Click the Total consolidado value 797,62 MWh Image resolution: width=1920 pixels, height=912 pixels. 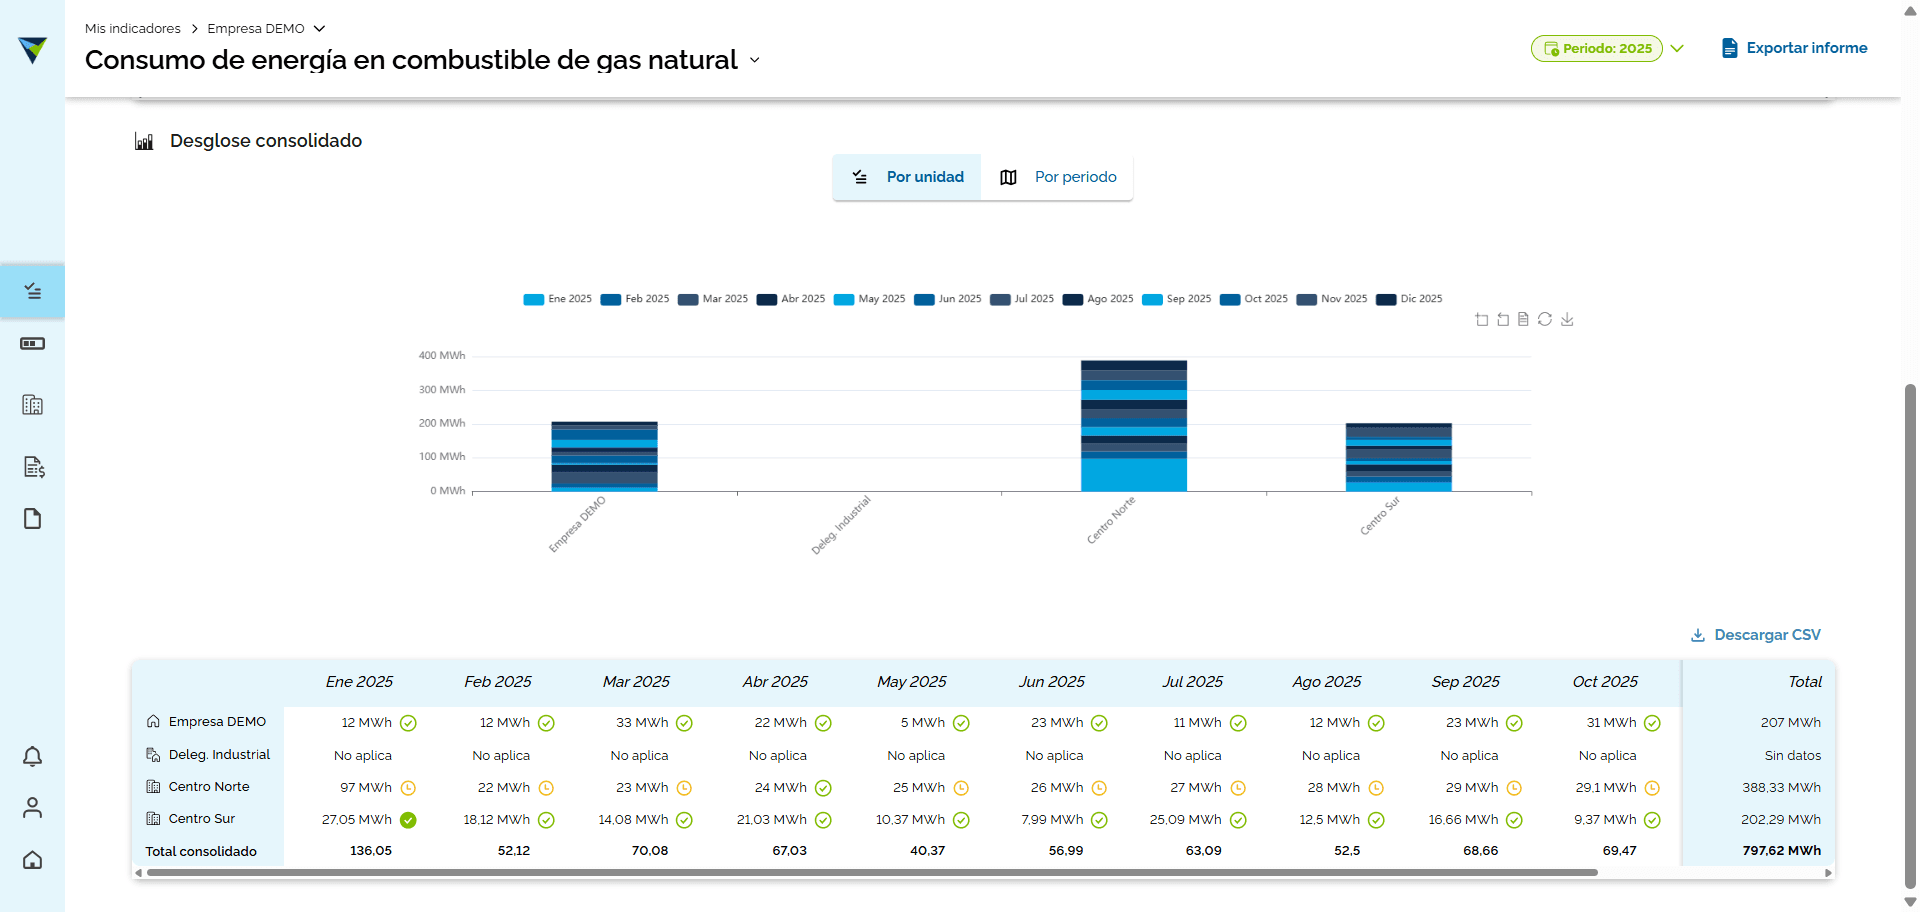(x=1782, y=851)
